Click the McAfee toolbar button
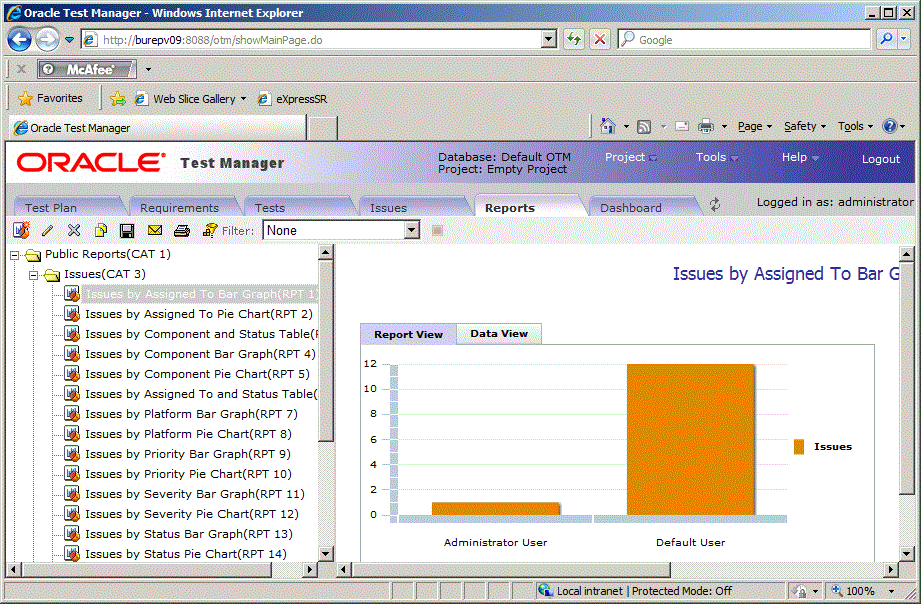Viewport: 921px width, 604px height. (x=87, y=69)
